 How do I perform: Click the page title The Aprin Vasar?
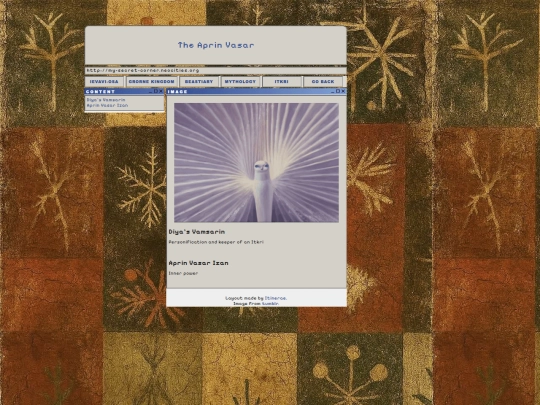216,45
